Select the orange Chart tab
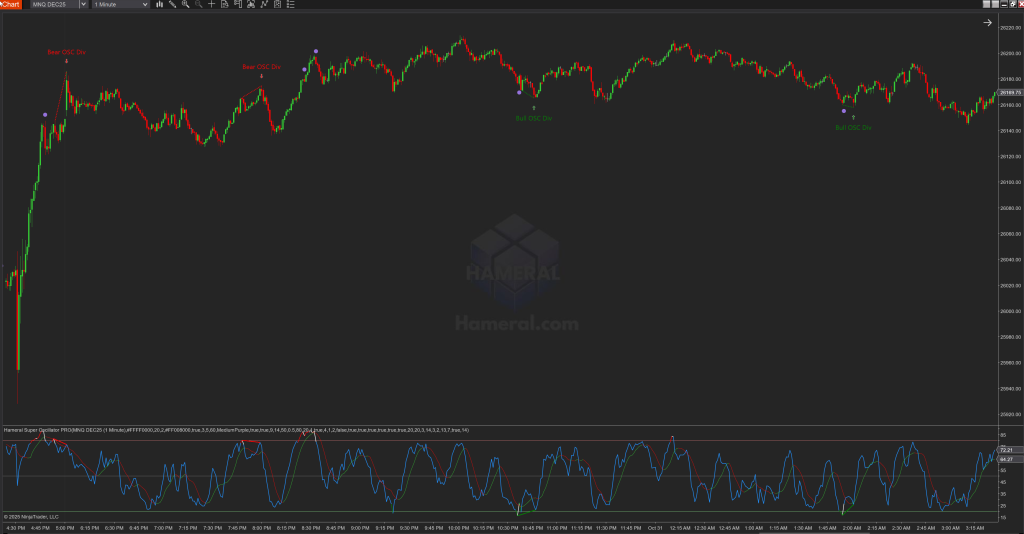The height and width of the screenshot is (534, 1024). (x=11, y=4)
